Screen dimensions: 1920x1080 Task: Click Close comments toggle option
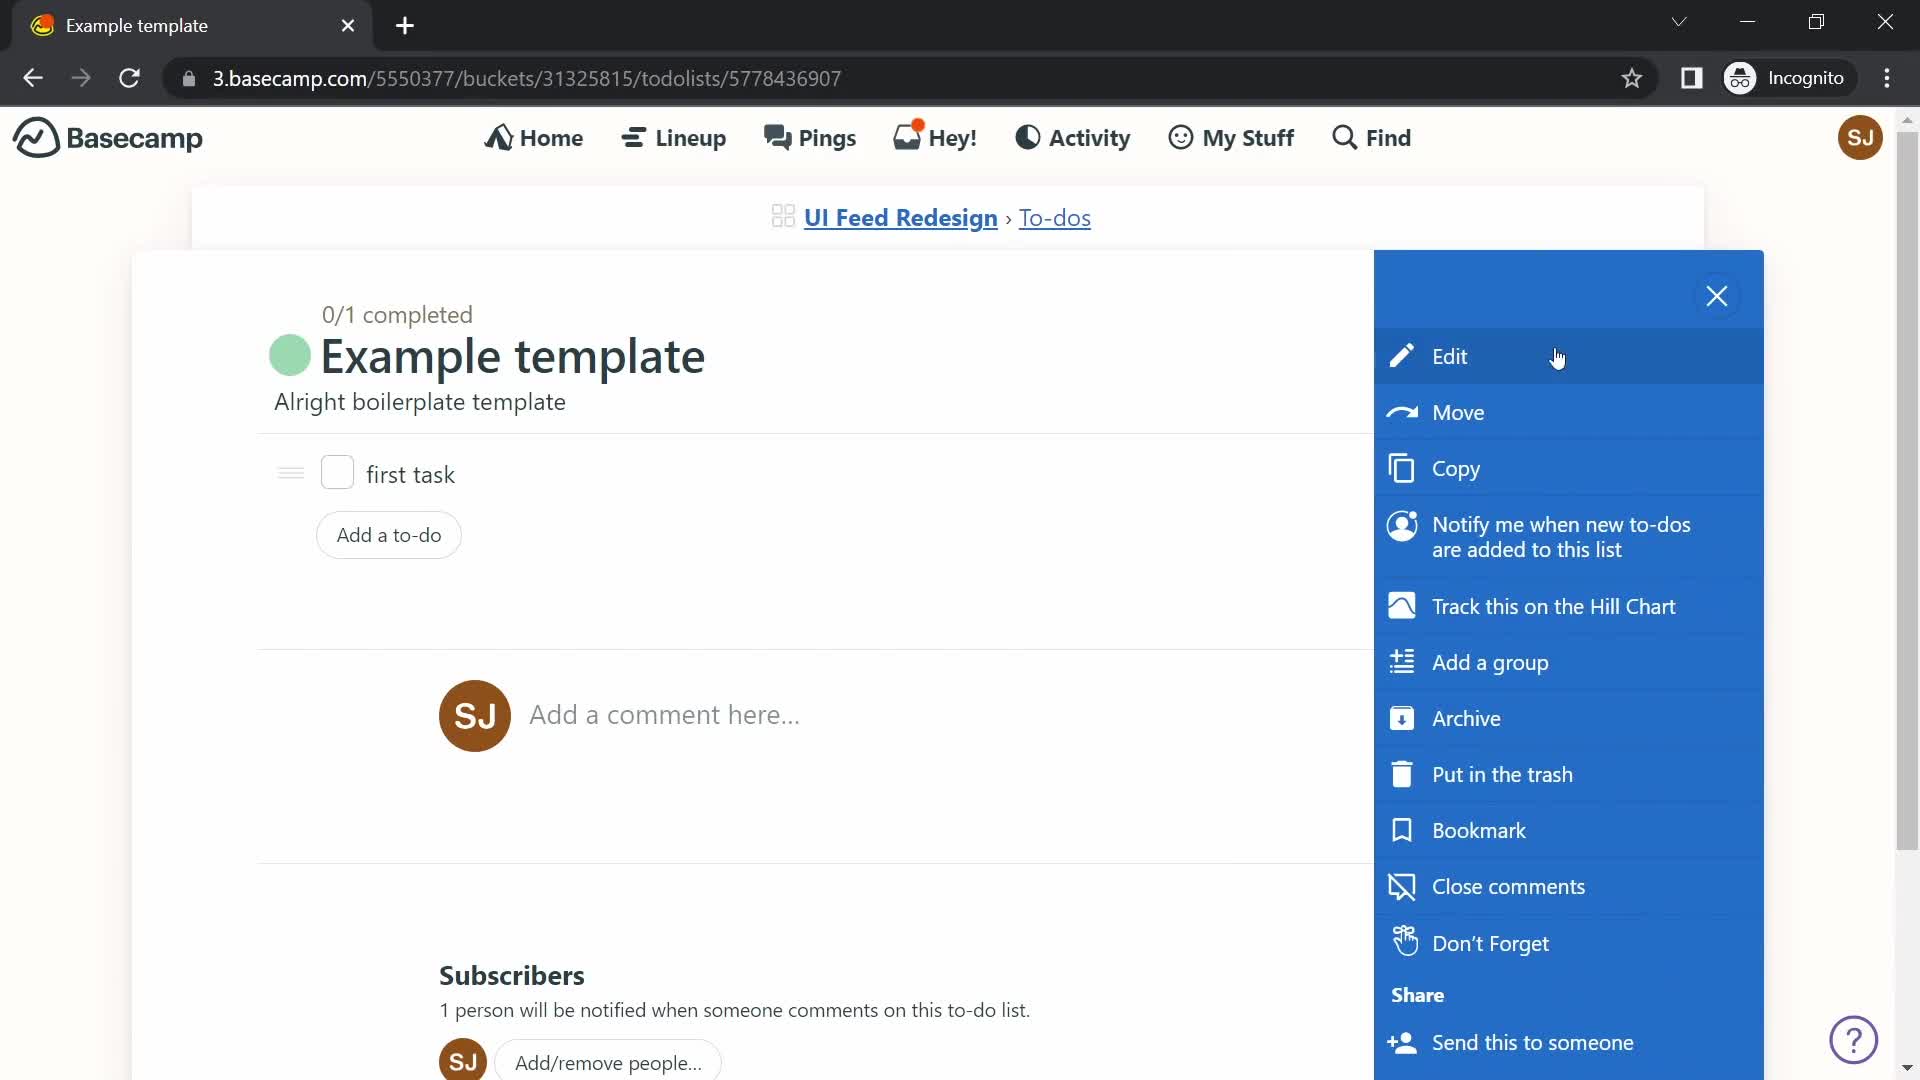[x=1509, y=886]
